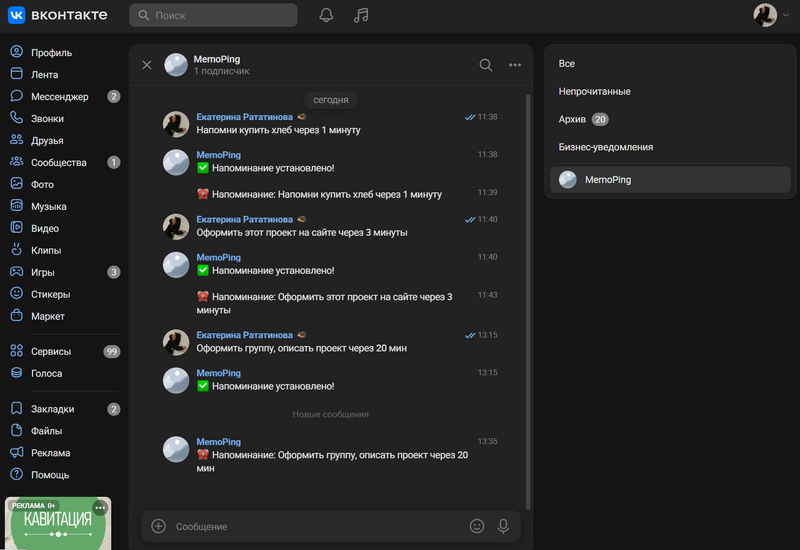Click the Поиск search box
This screenshot has height=550, width=800.
click(x=214, y=15)
